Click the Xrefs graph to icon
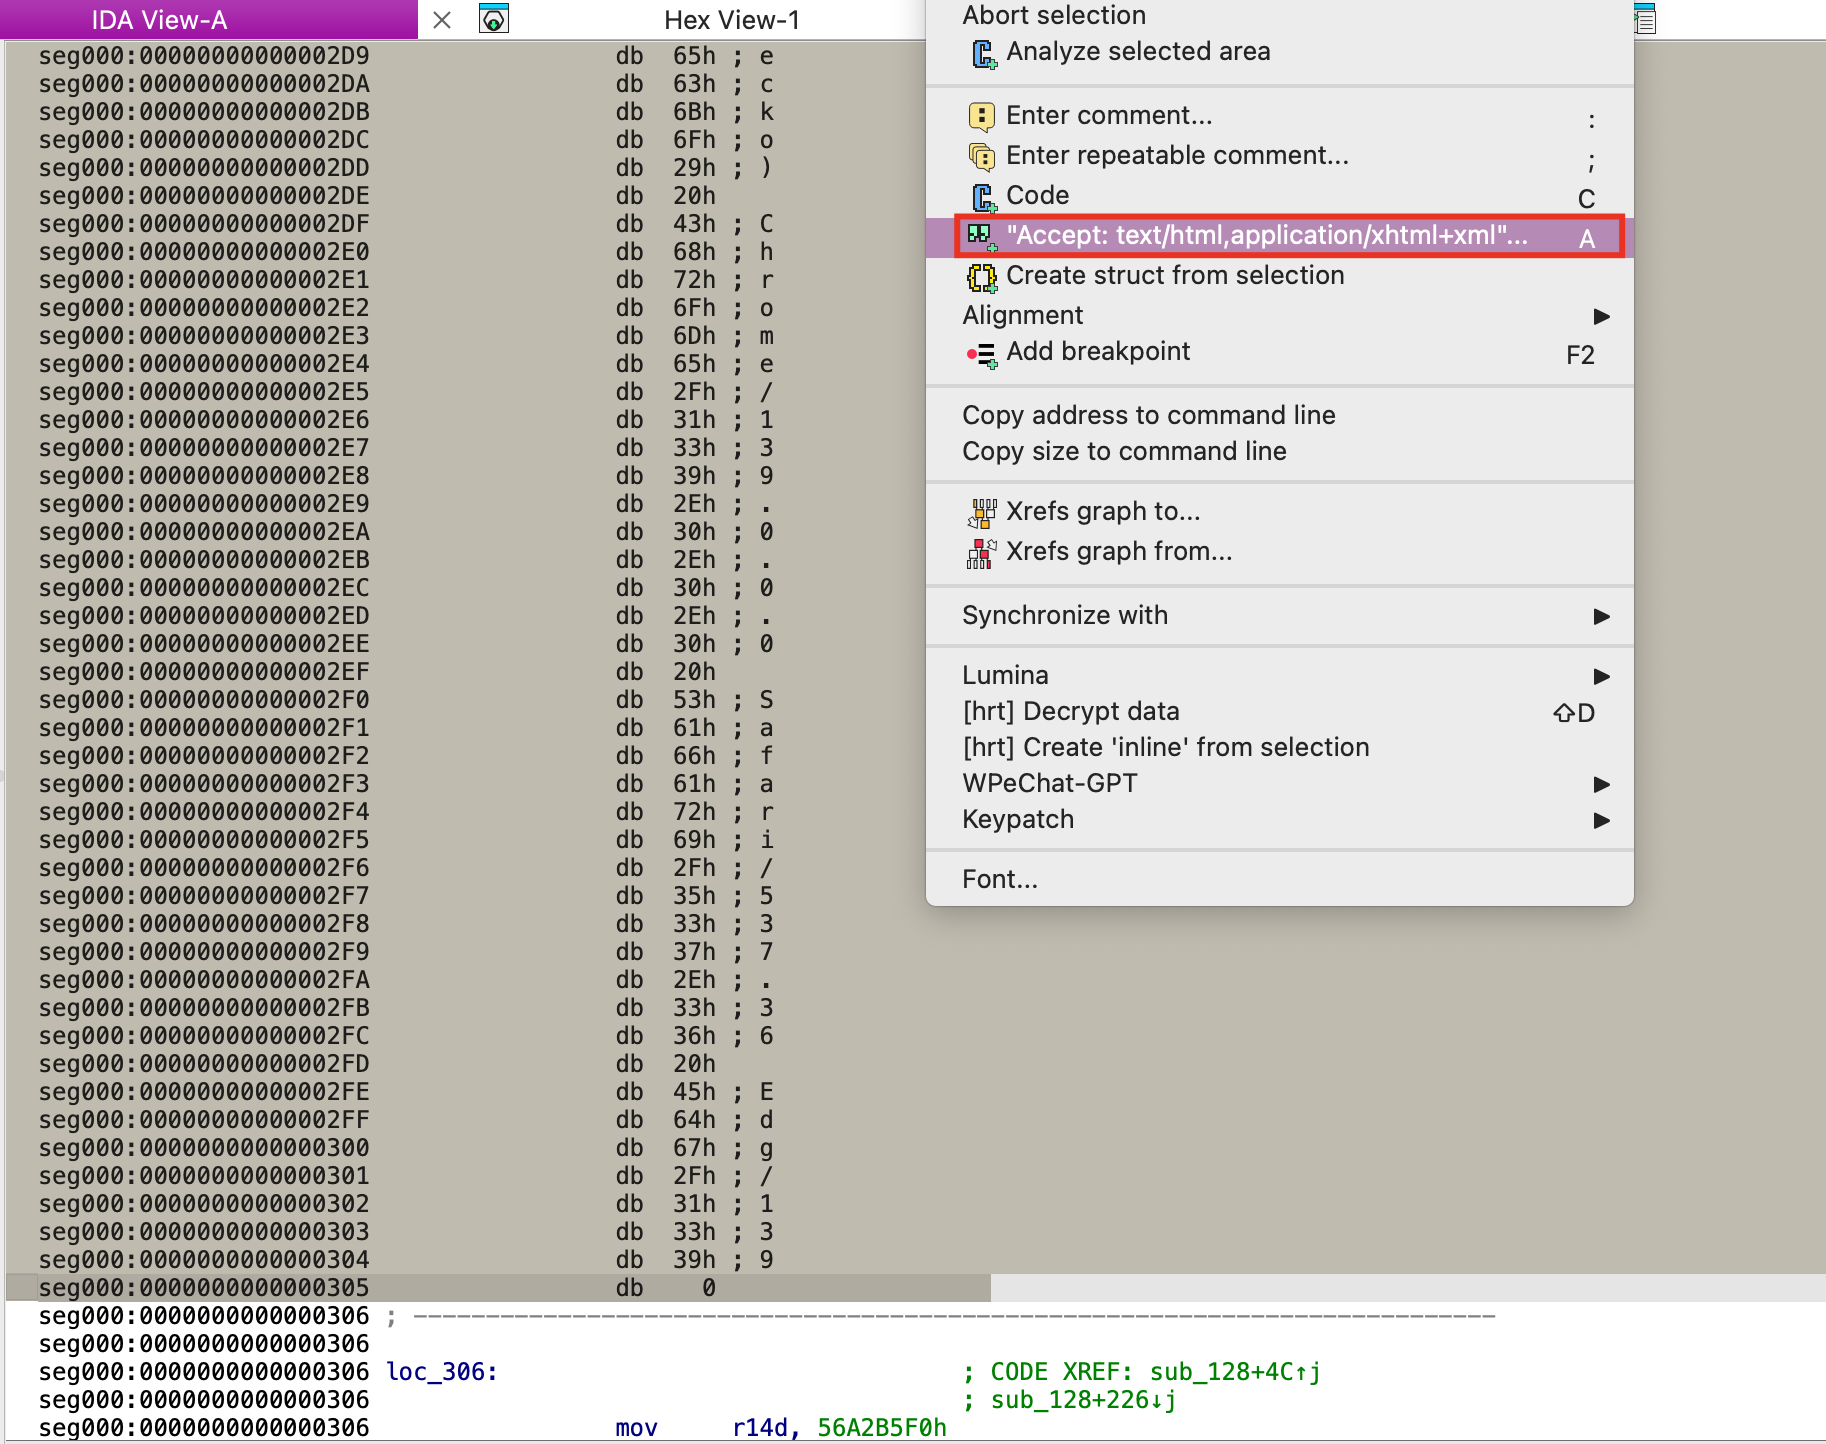Screen dimensions: 1826x1444 click(x=981, y=513)
